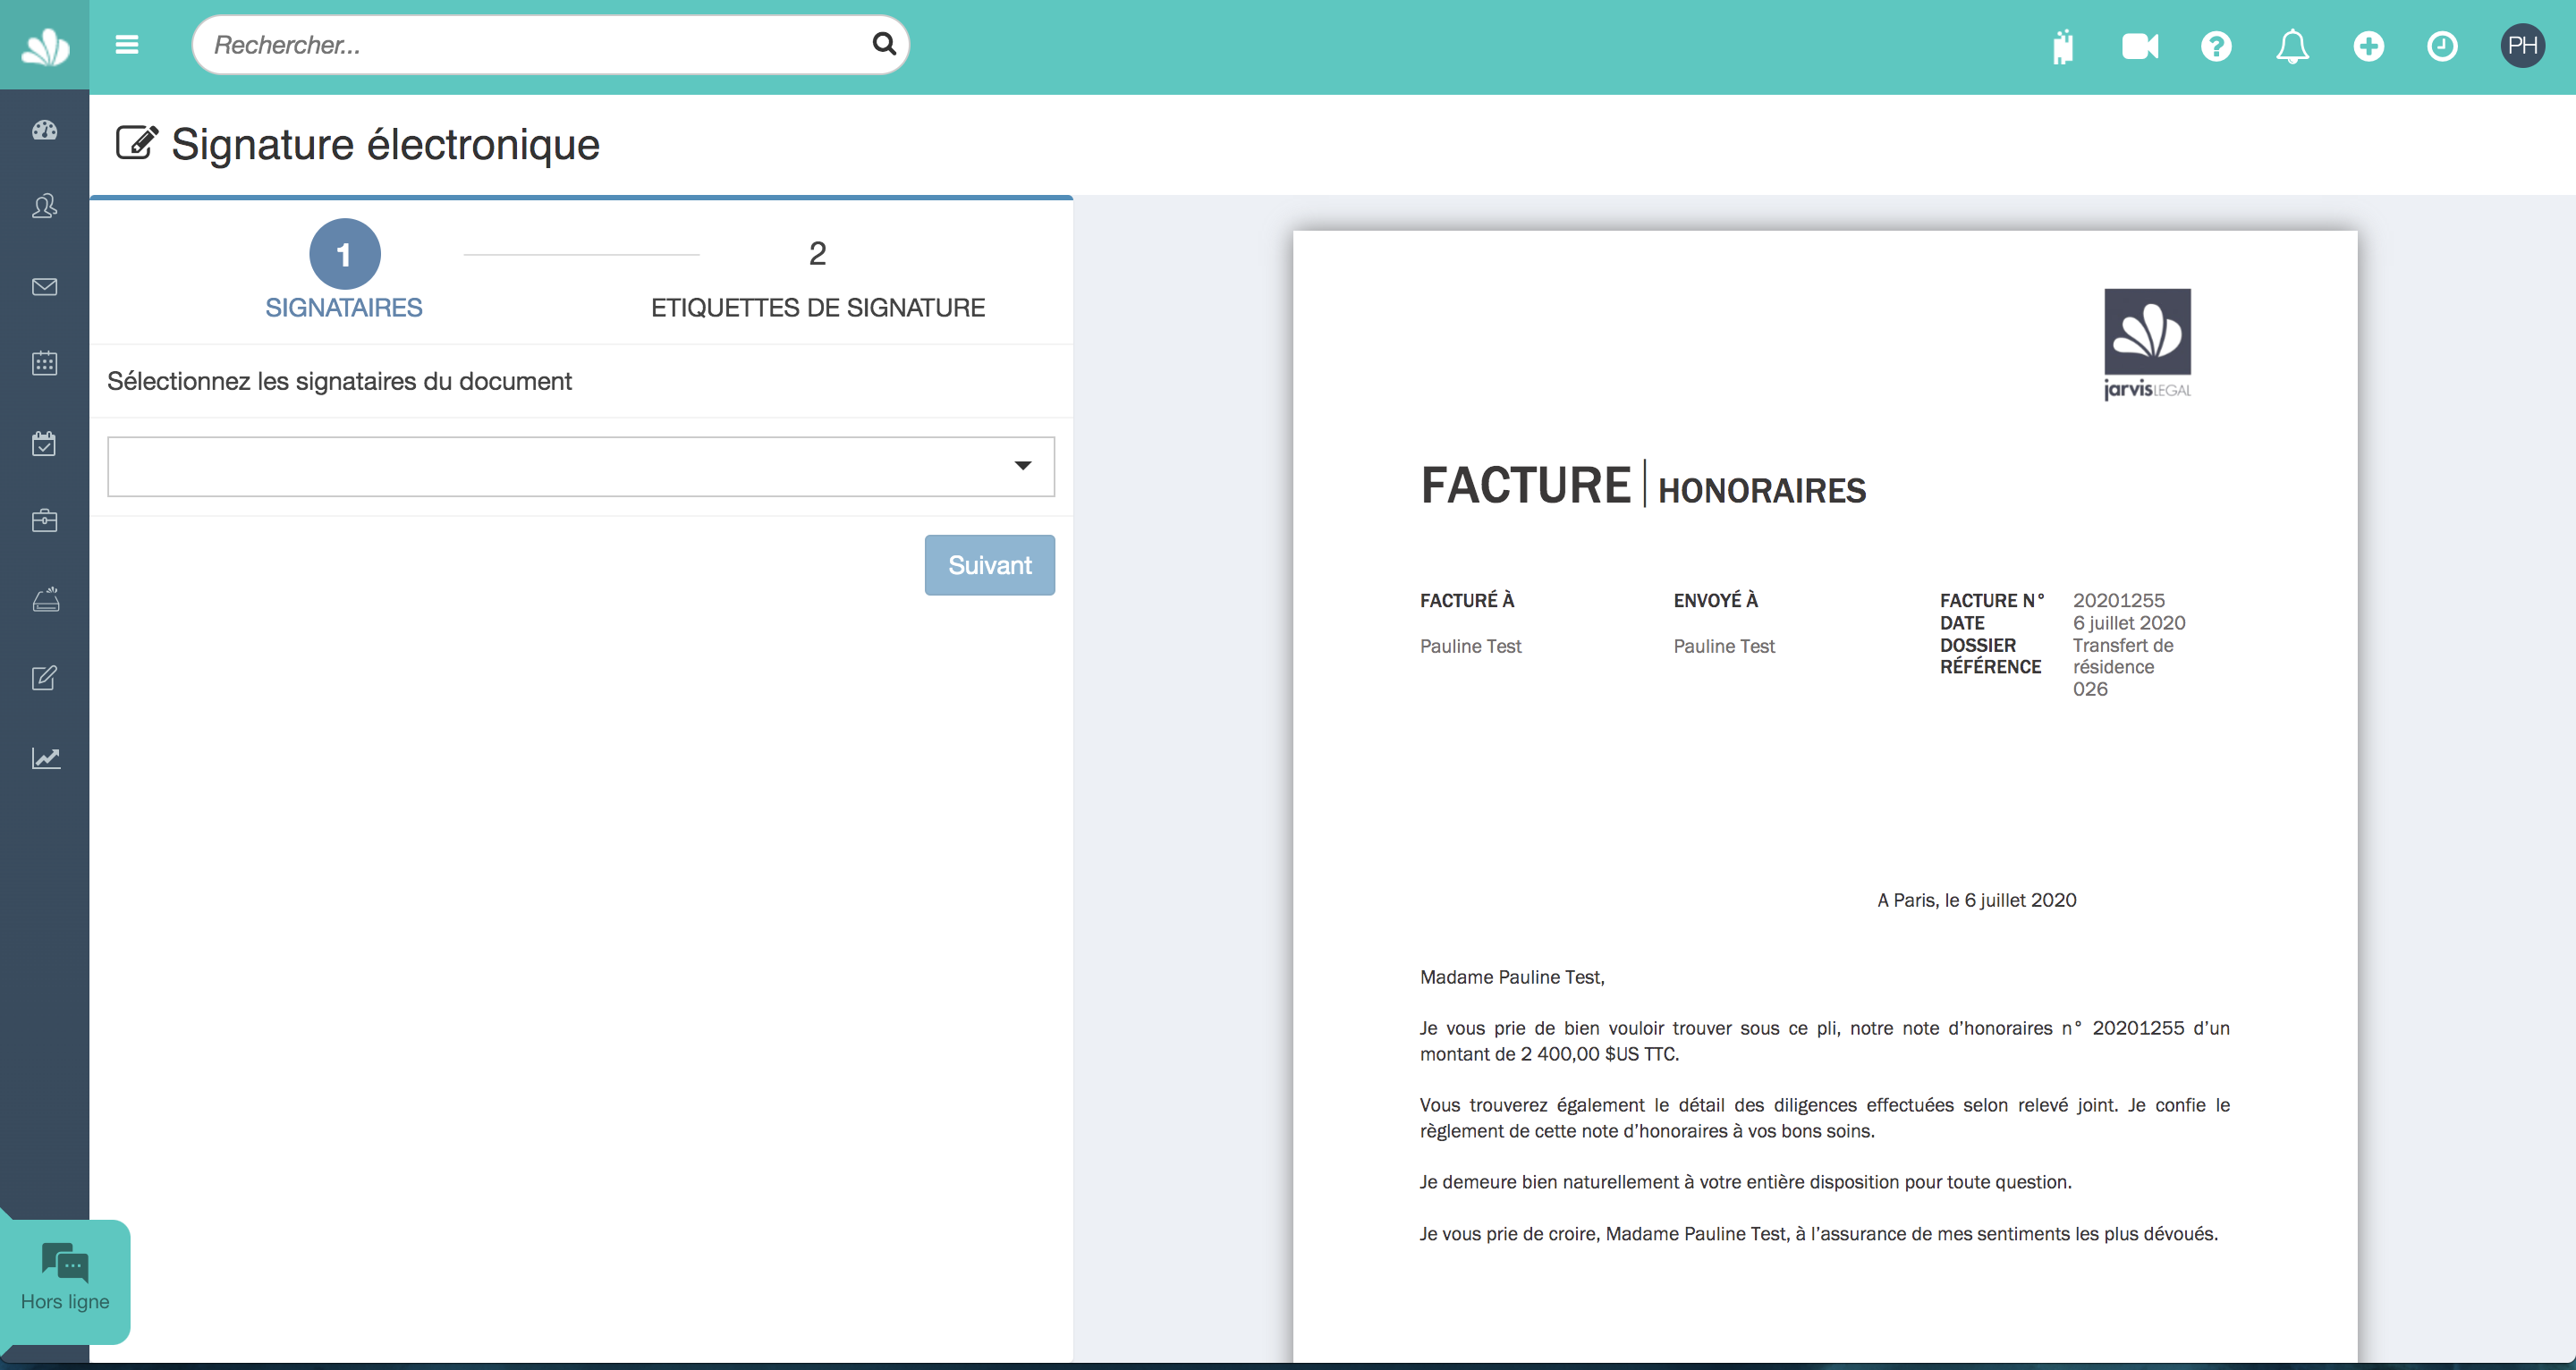The image size is (2576, 1370).
Task: Open the edit/signature sidebar icon
Action: (45, 678)
